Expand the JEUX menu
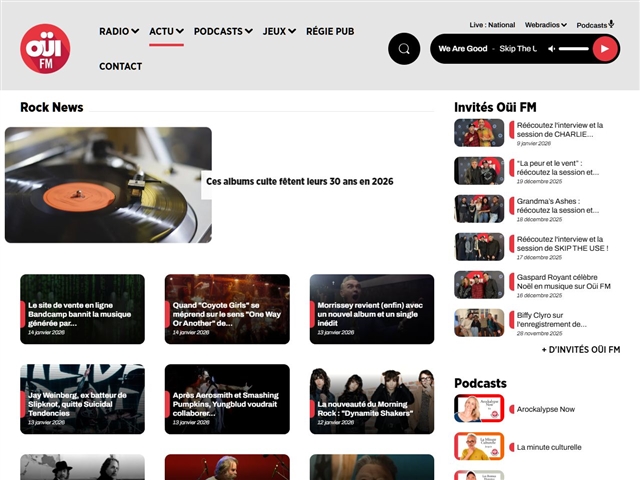This screenshot has width=640, height=480. 279,31
